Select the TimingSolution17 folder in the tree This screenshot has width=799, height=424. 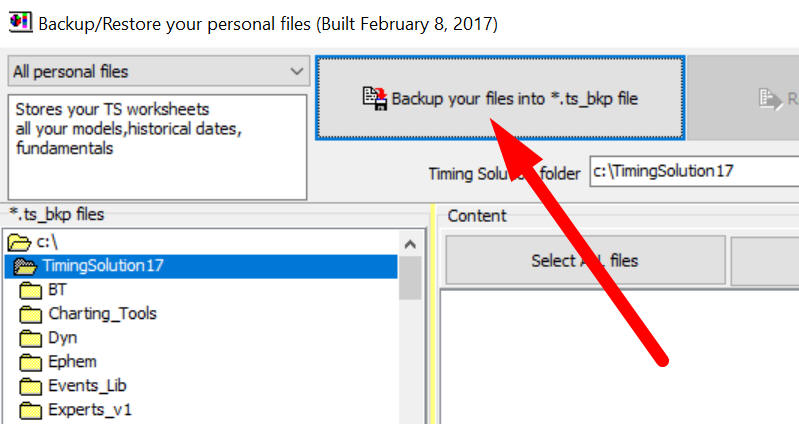pos(103,266)
